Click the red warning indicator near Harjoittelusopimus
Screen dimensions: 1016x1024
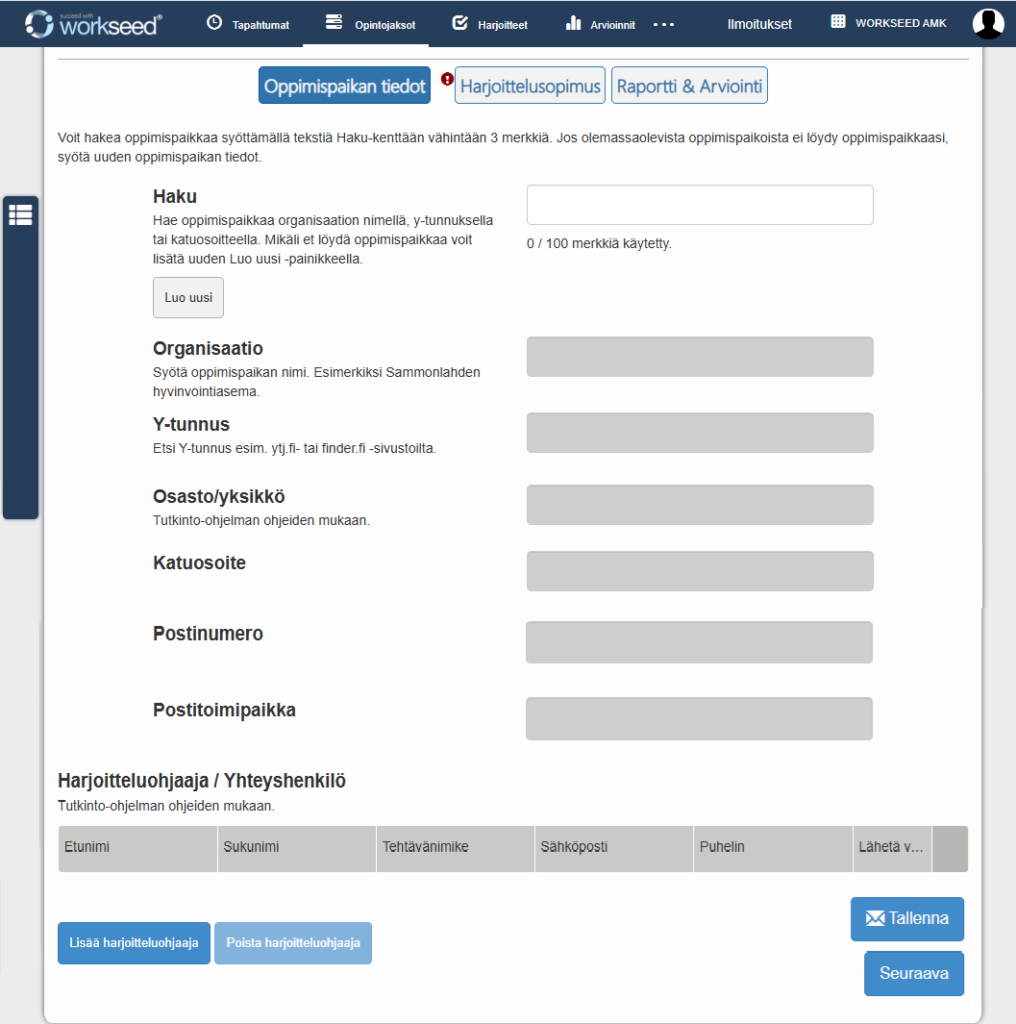(x=447, y=79)
